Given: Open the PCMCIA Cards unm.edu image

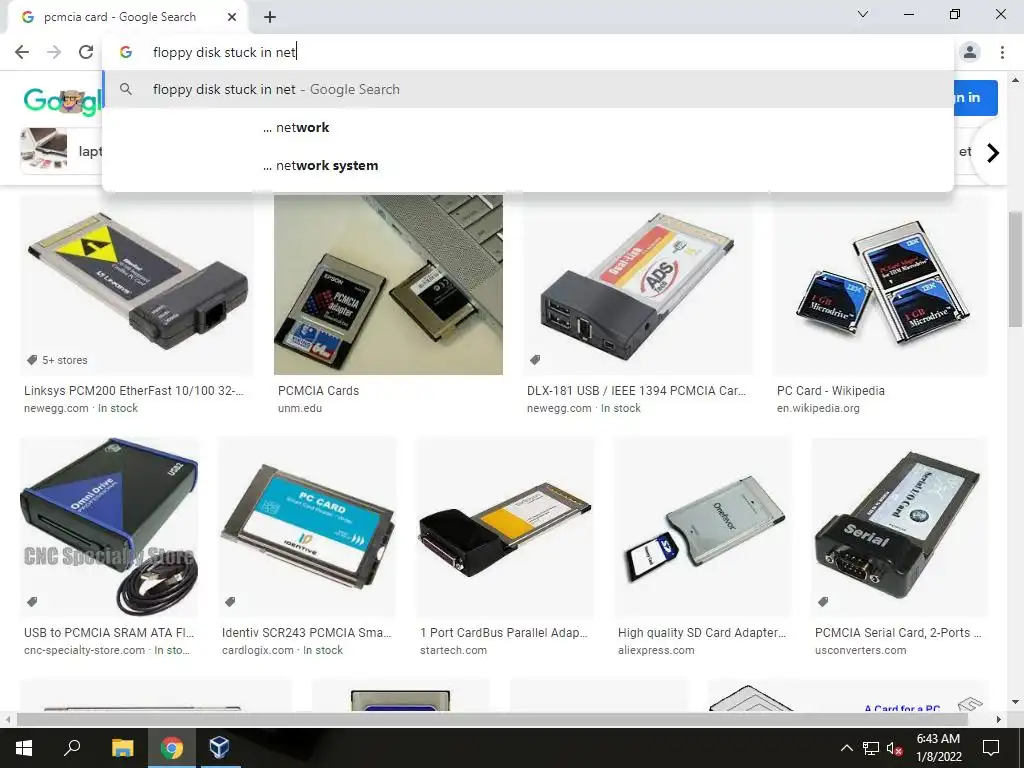Looking at the screenshot, I should (388, 285).
